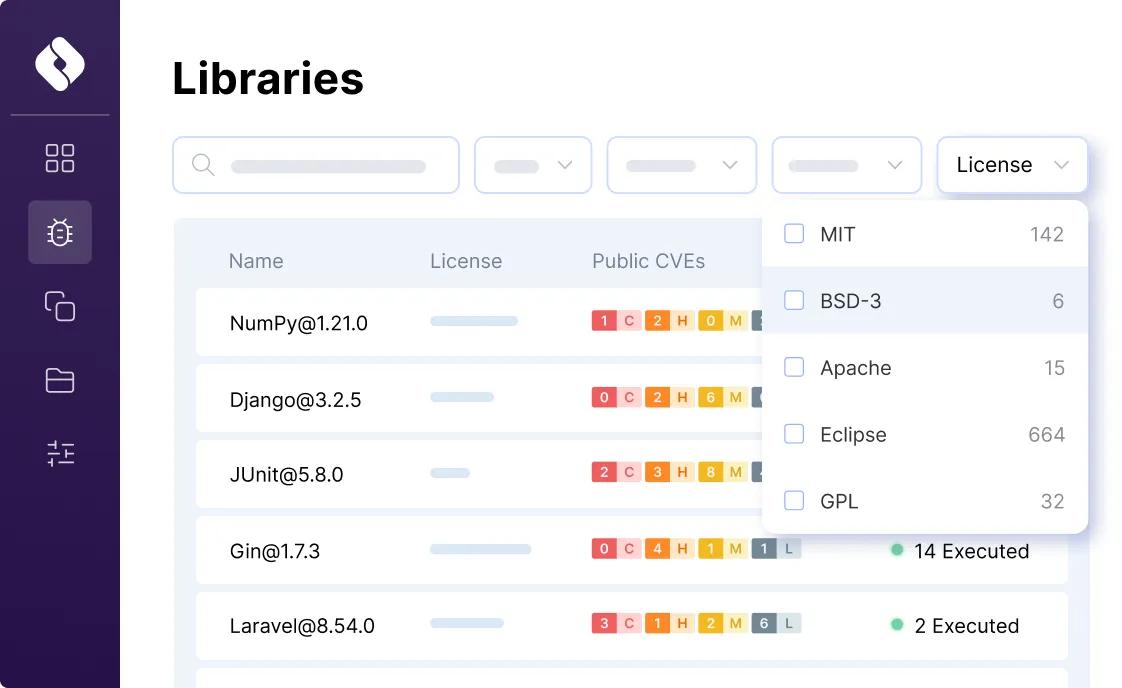
Task: Check the GPL checkbox in license dropdown
Action: (794, 500)
